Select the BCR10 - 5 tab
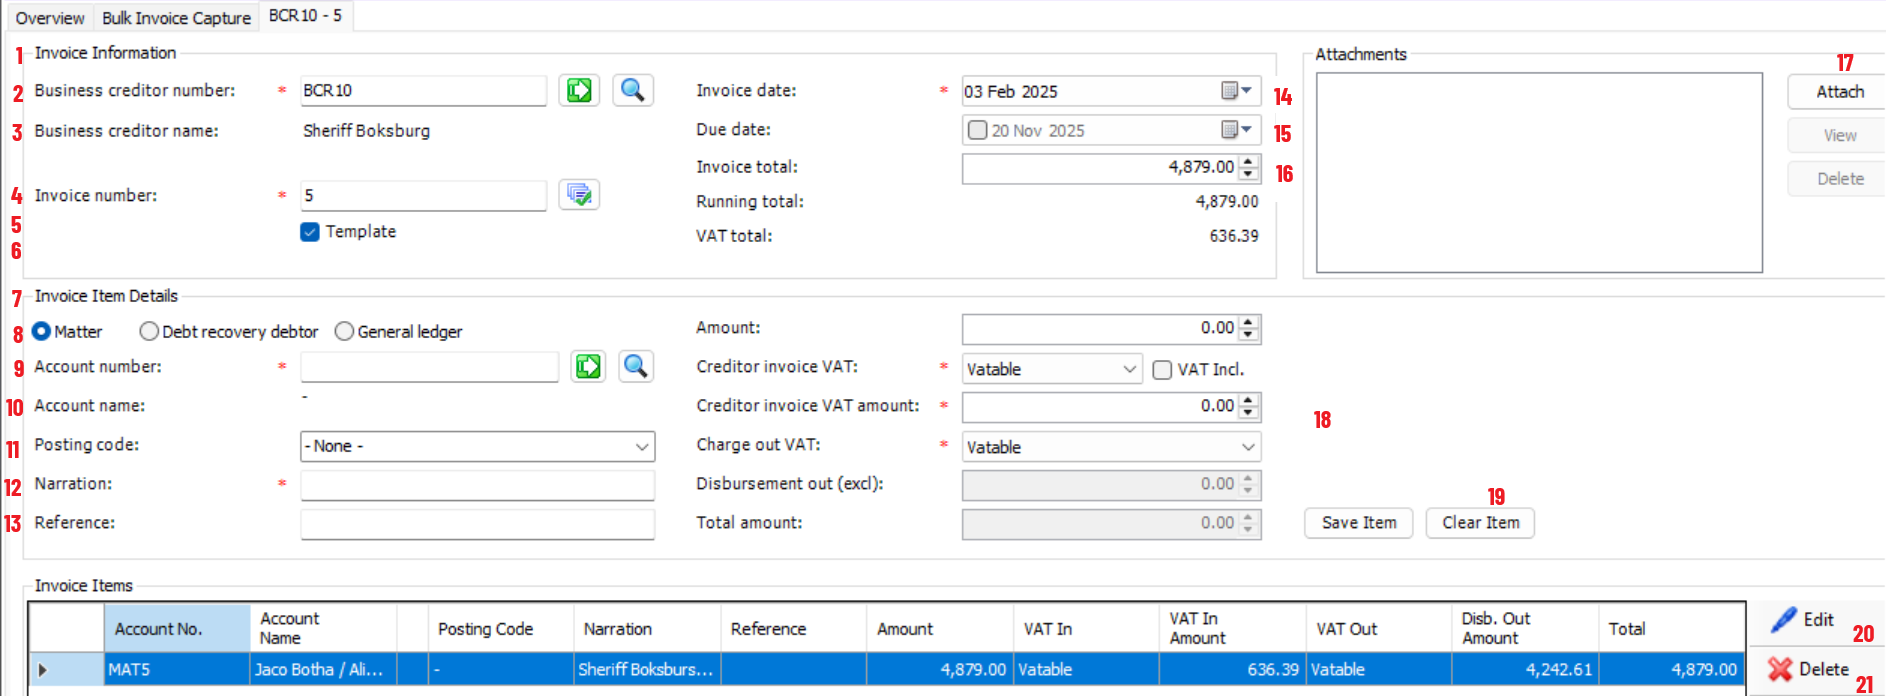 click(305, 16)
